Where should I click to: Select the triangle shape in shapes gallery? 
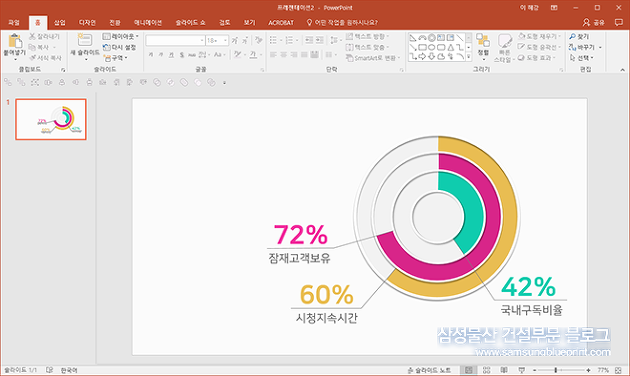tap(450, 47)
